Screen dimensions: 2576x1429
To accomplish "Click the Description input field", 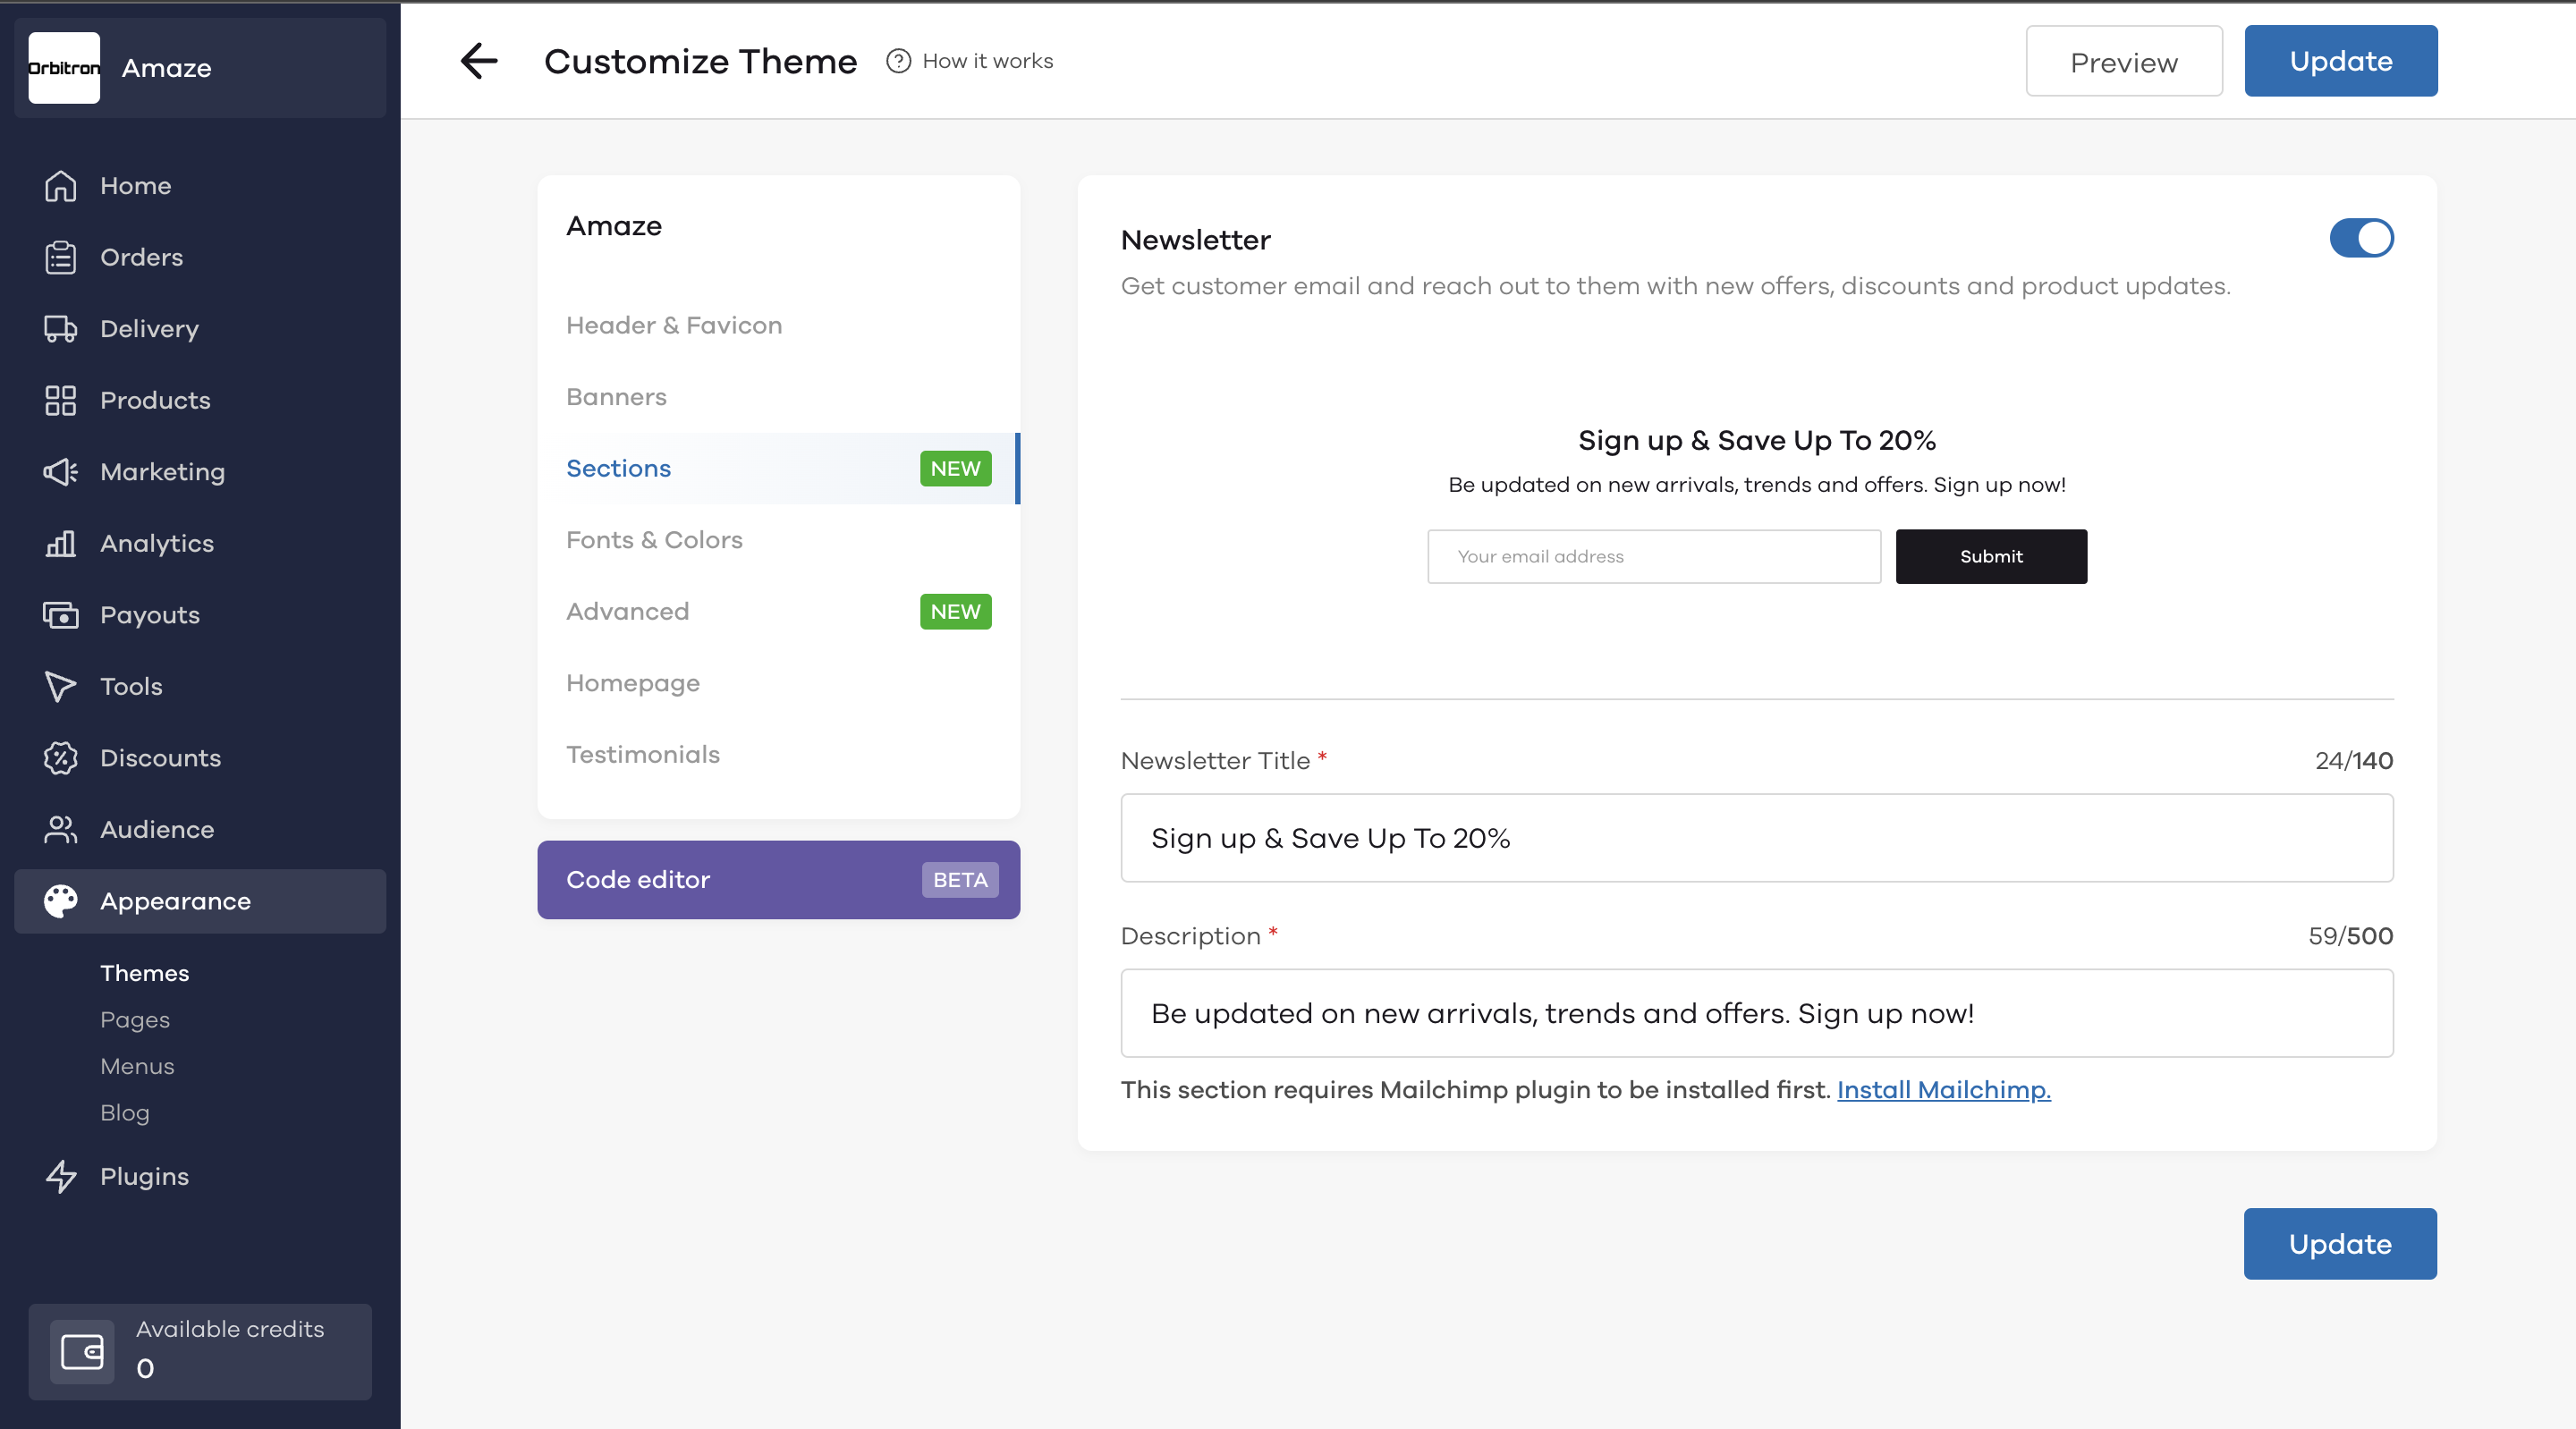I will [1756, 1013].
